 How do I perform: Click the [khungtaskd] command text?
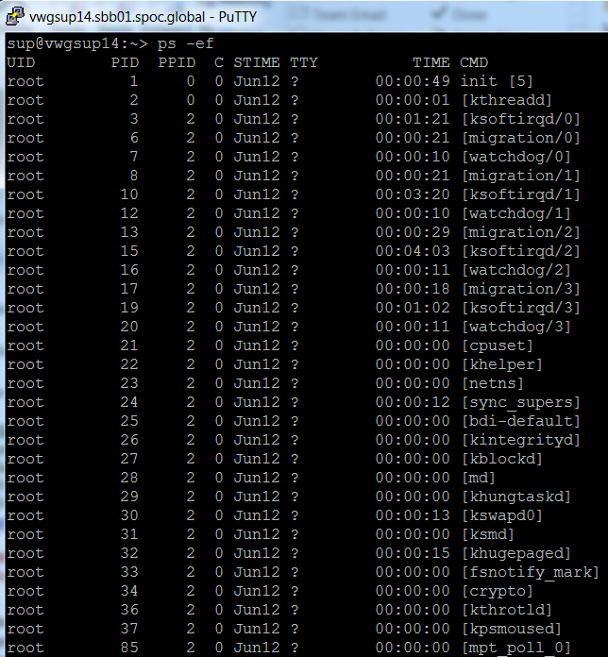pyautogui.click(x=516, y=497)
